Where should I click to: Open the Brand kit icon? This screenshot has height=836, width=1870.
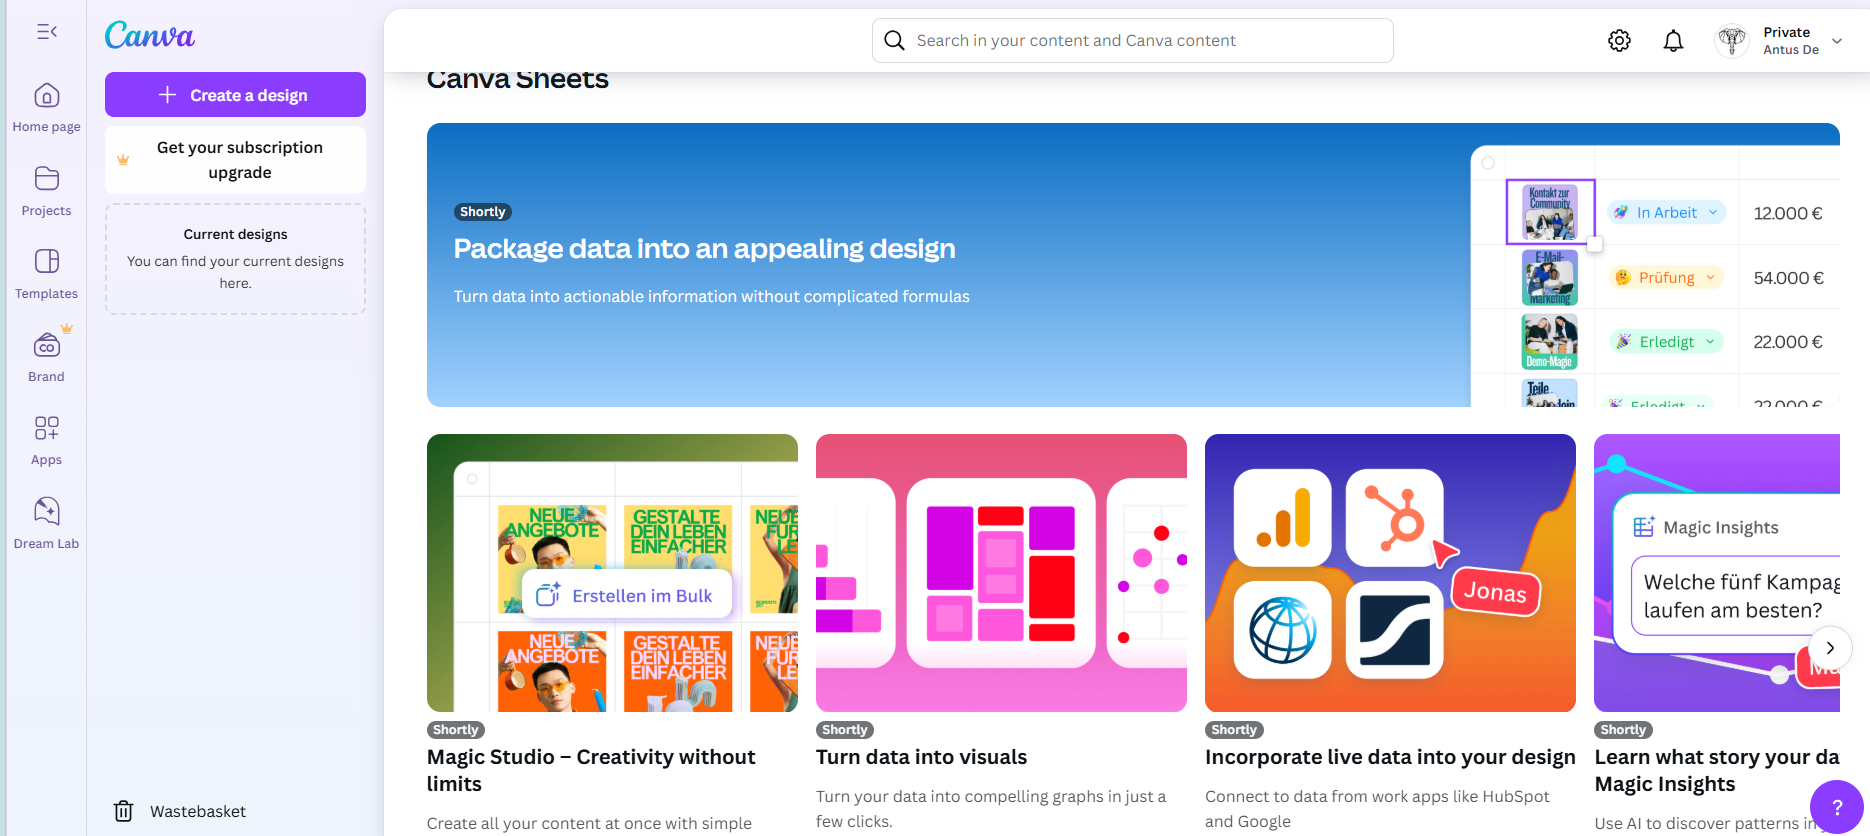click(x=46, y=345)
